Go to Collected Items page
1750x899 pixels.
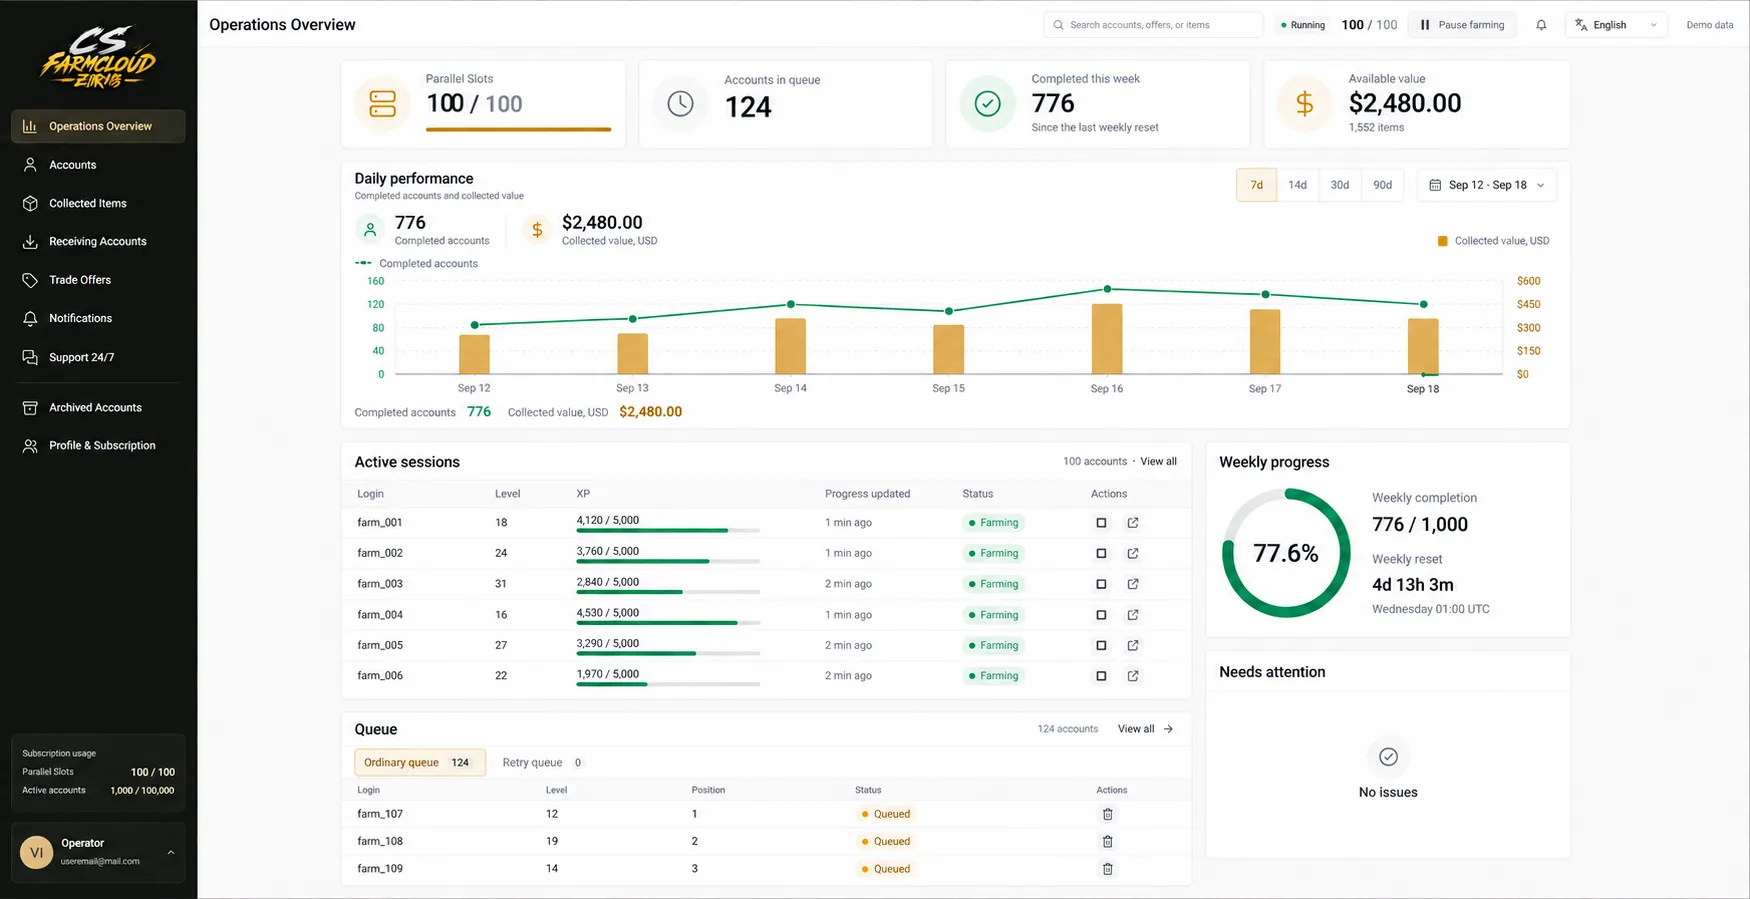[98, 203]
